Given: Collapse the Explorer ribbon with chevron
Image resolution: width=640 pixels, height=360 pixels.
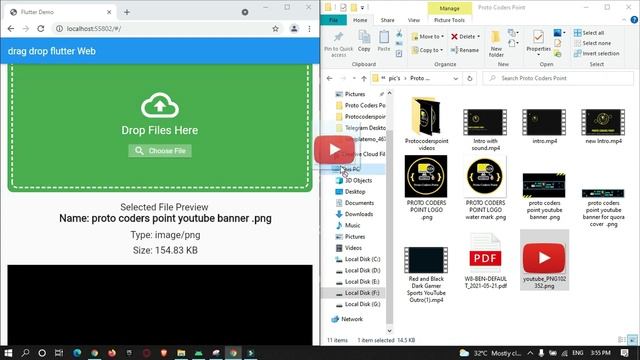Looking at the screenshot, I should click(x=624, y=20).
